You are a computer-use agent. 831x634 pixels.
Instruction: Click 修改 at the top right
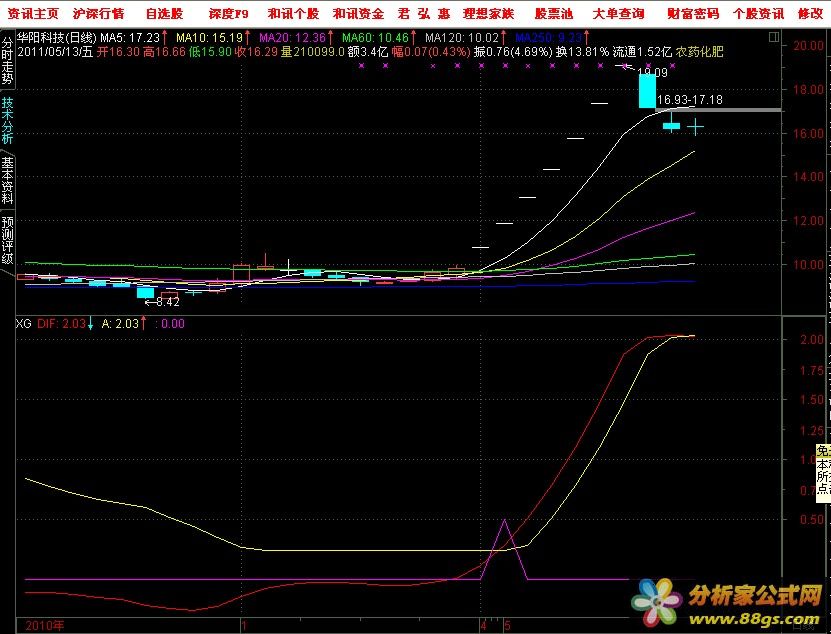pos(811,13)
